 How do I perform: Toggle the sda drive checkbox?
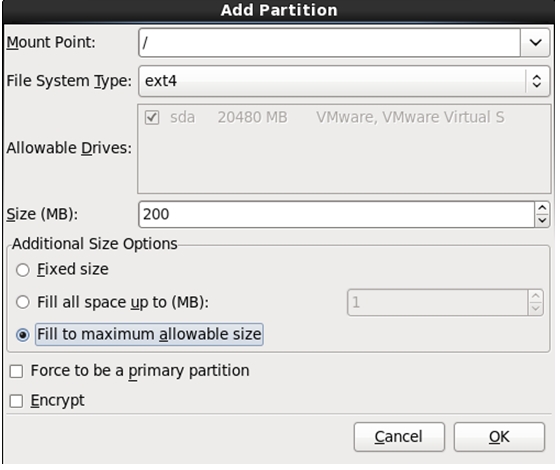click(152, 118)
